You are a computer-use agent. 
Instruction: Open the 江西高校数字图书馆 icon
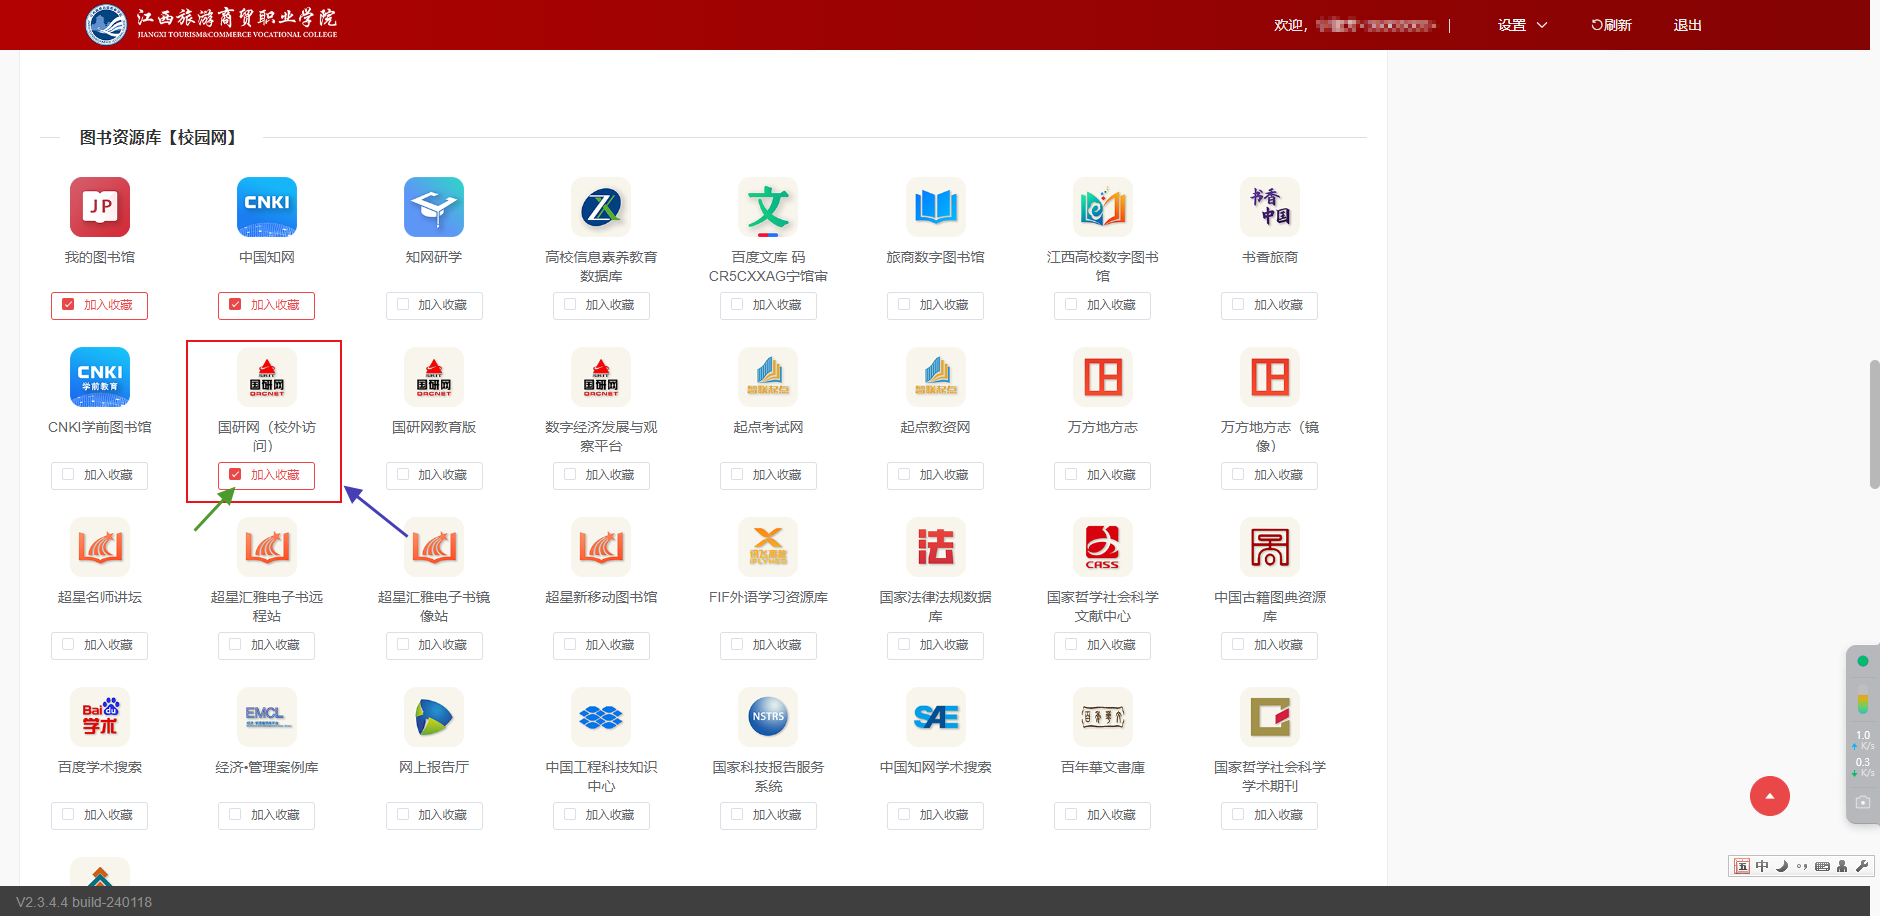point(1103,207)
